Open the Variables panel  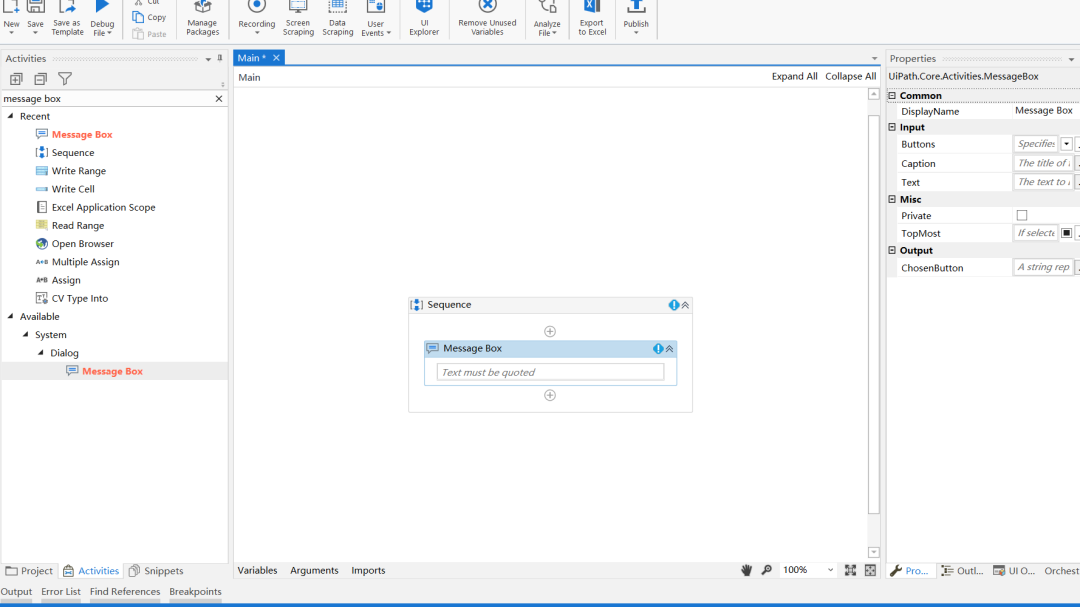258,570
